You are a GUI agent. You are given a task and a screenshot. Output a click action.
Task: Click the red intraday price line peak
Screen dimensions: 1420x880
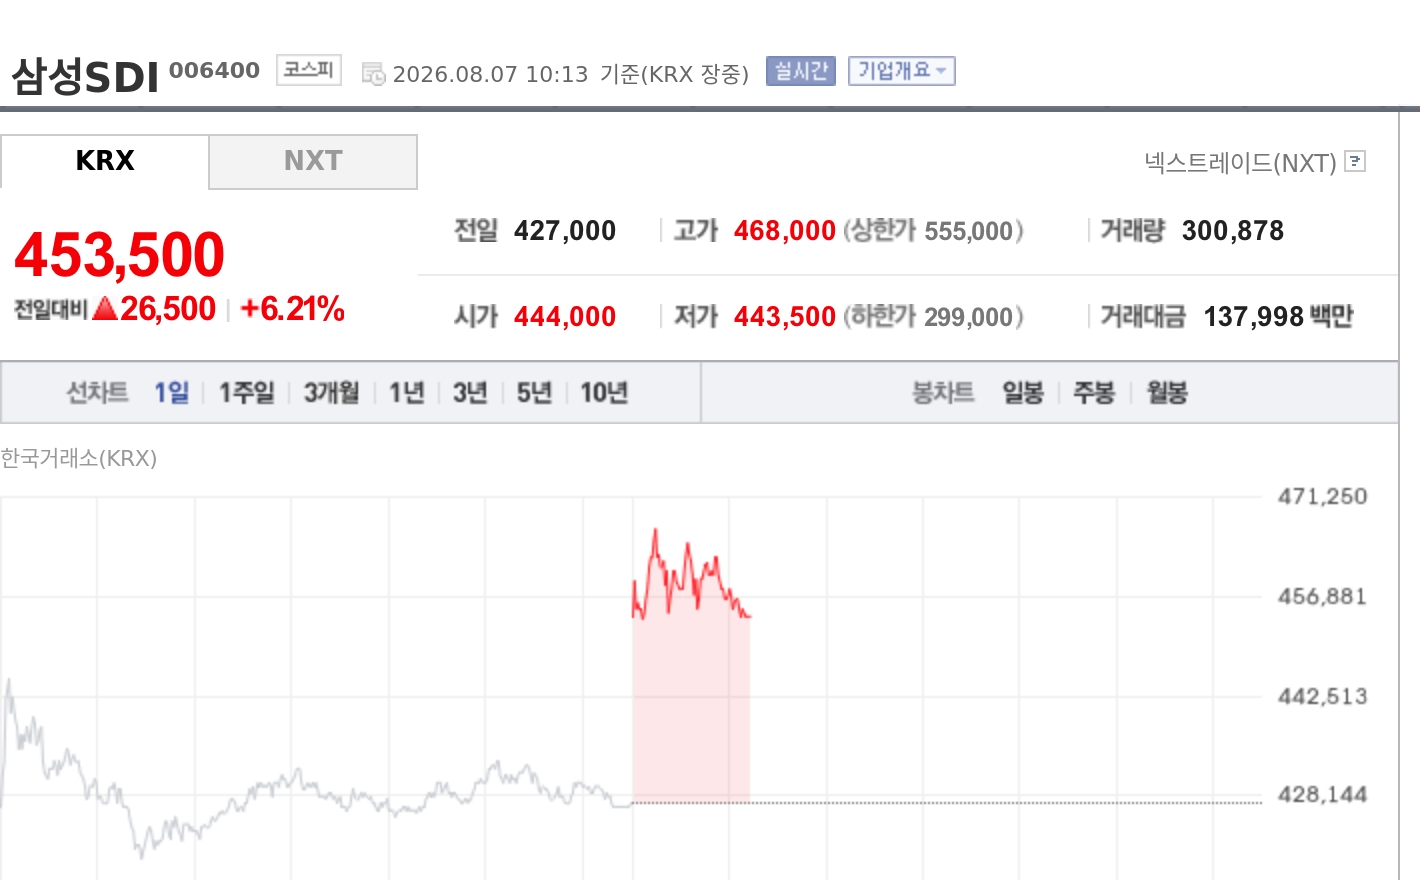coord(655,531)
